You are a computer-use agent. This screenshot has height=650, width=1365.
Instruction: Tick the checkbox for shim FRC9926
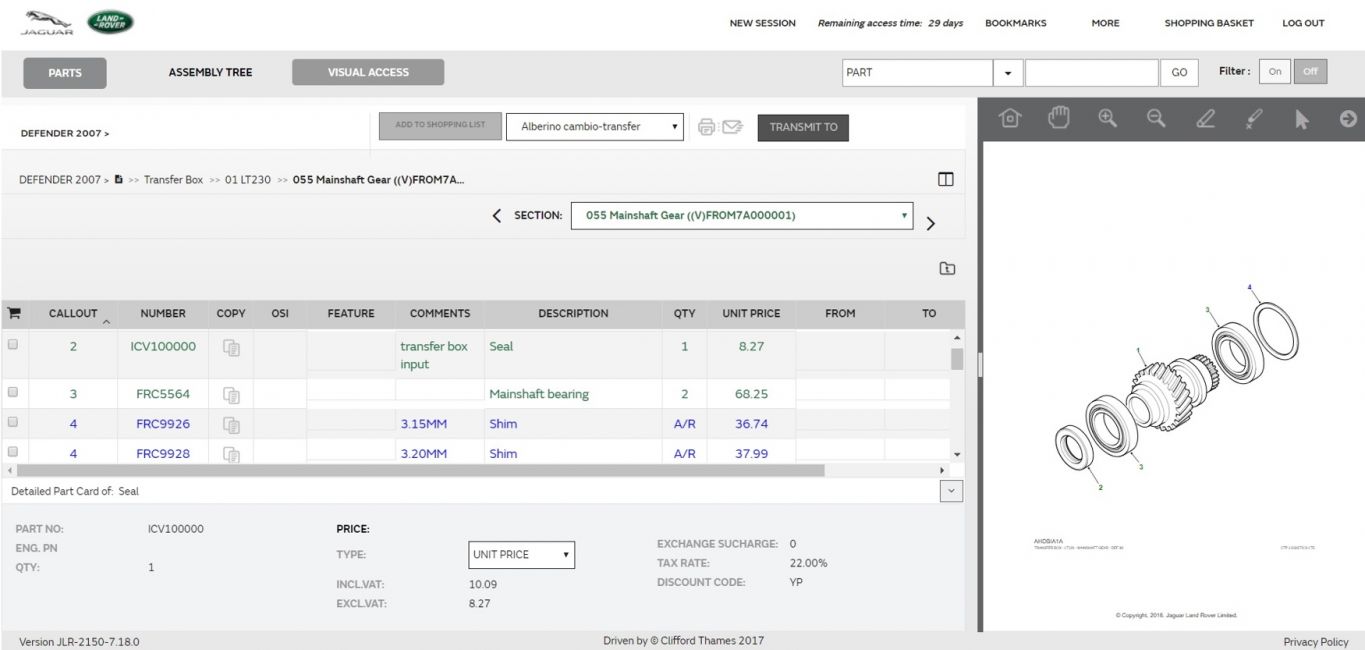[13, 422]
